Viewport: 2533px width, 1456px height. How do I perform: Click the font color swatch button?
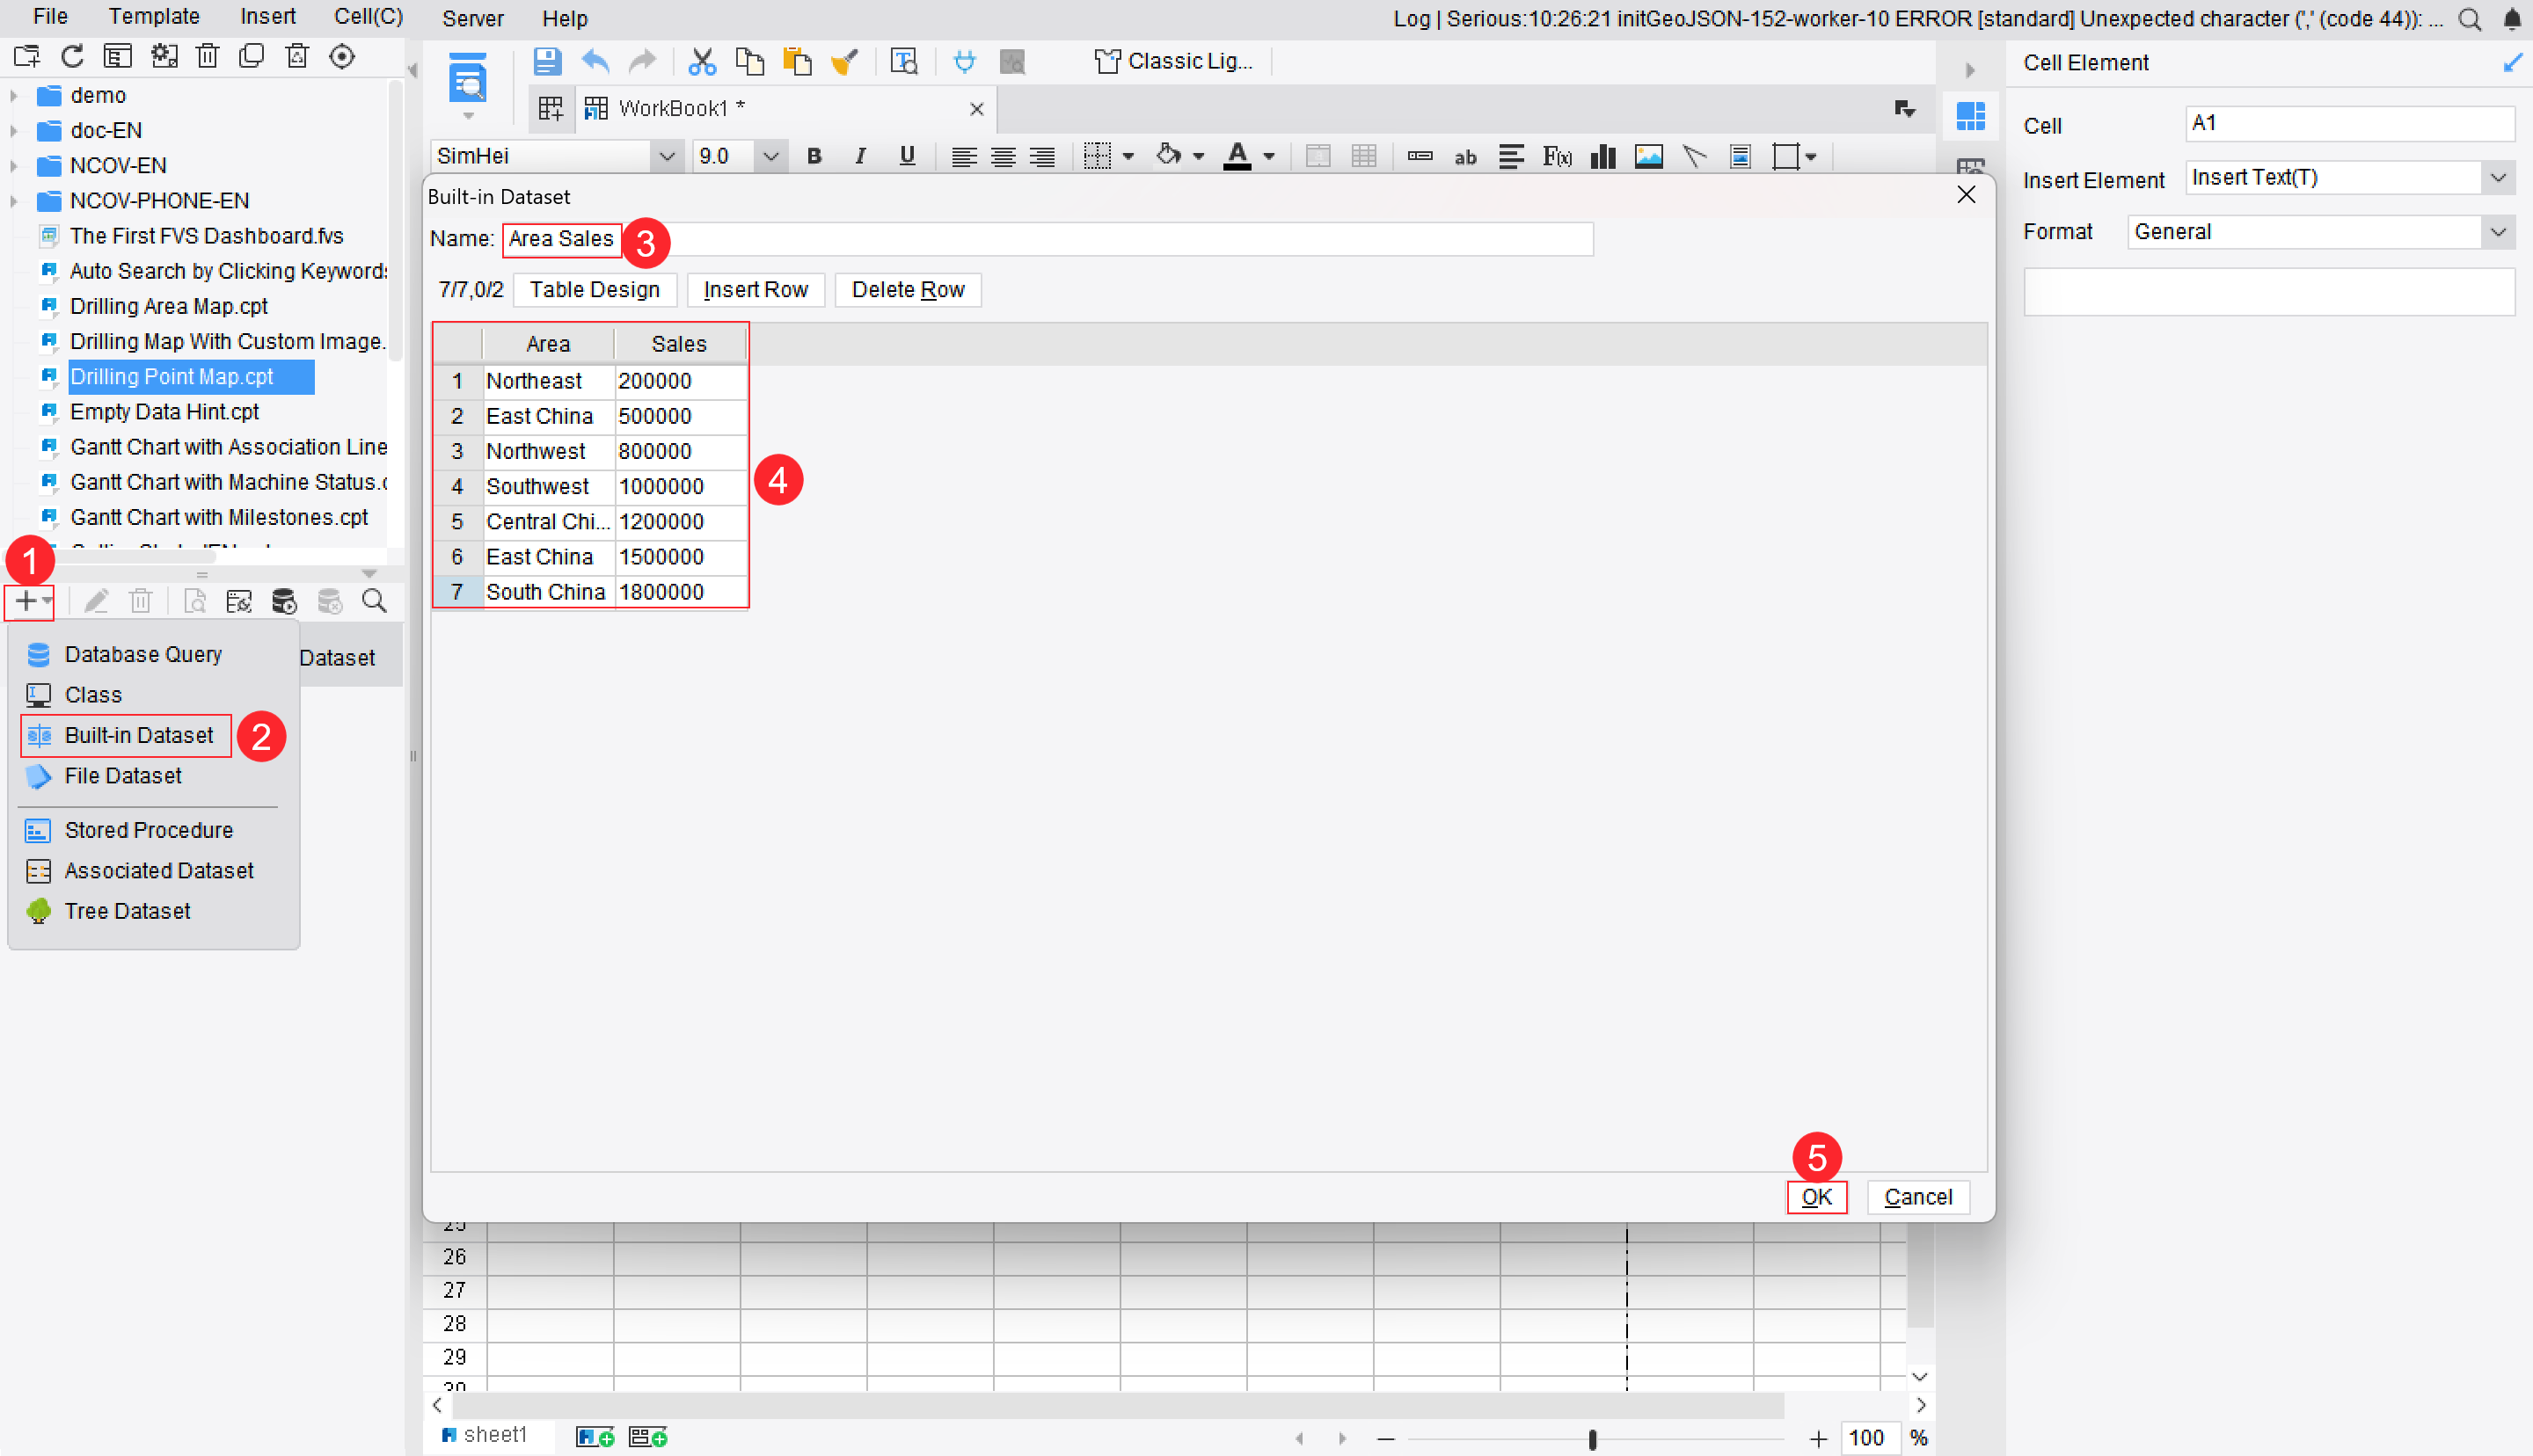click(x=1237, y=156)
